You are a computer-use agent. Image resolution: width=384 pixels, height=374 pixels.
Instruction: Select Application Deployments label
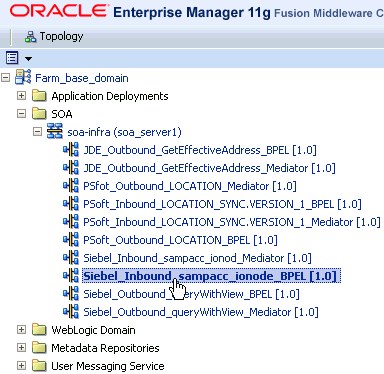click(110, 96)
